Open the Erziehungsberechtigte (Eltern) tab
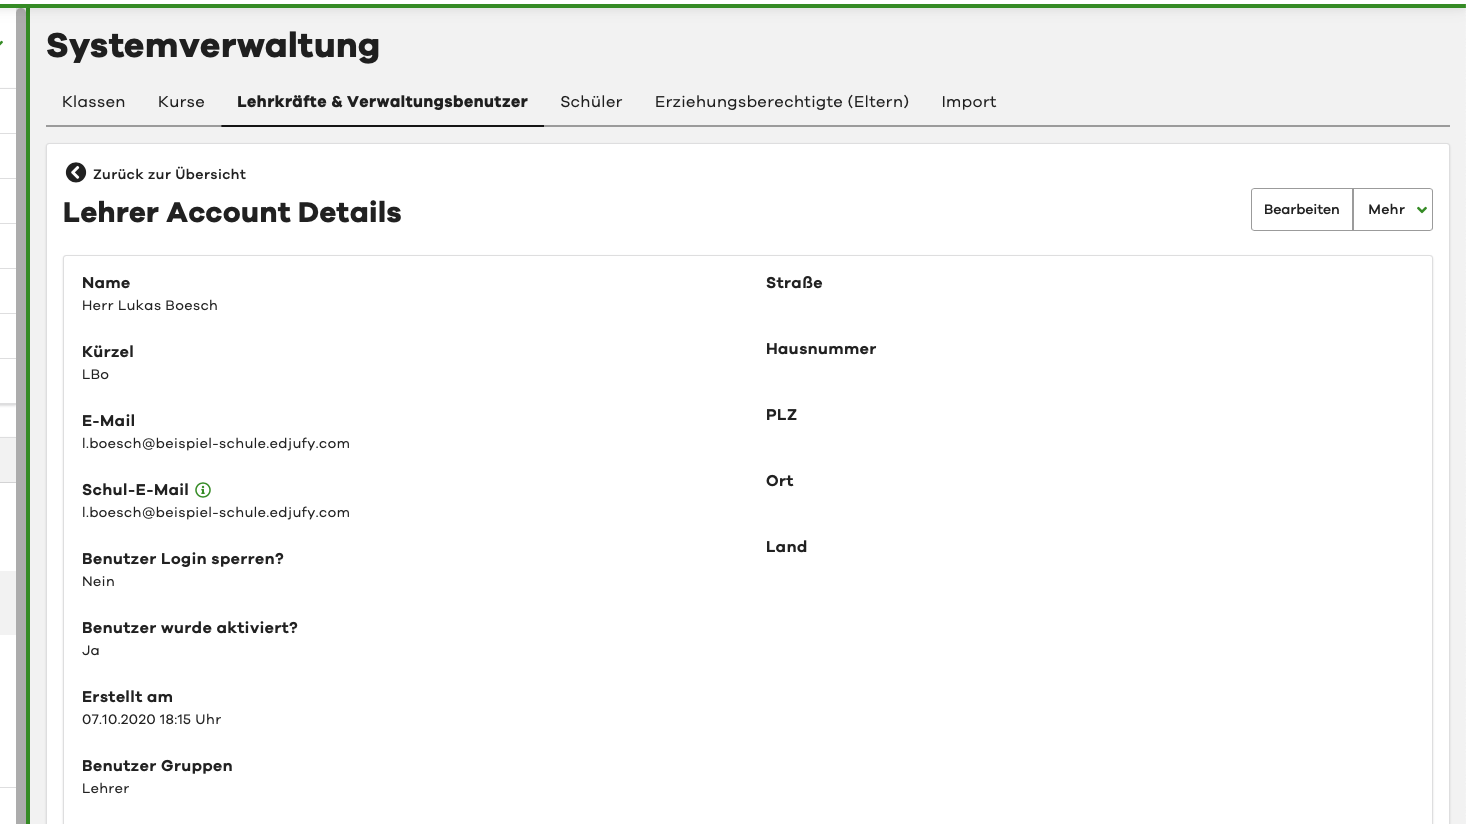The image size is (1466, 824). [781, 102]
